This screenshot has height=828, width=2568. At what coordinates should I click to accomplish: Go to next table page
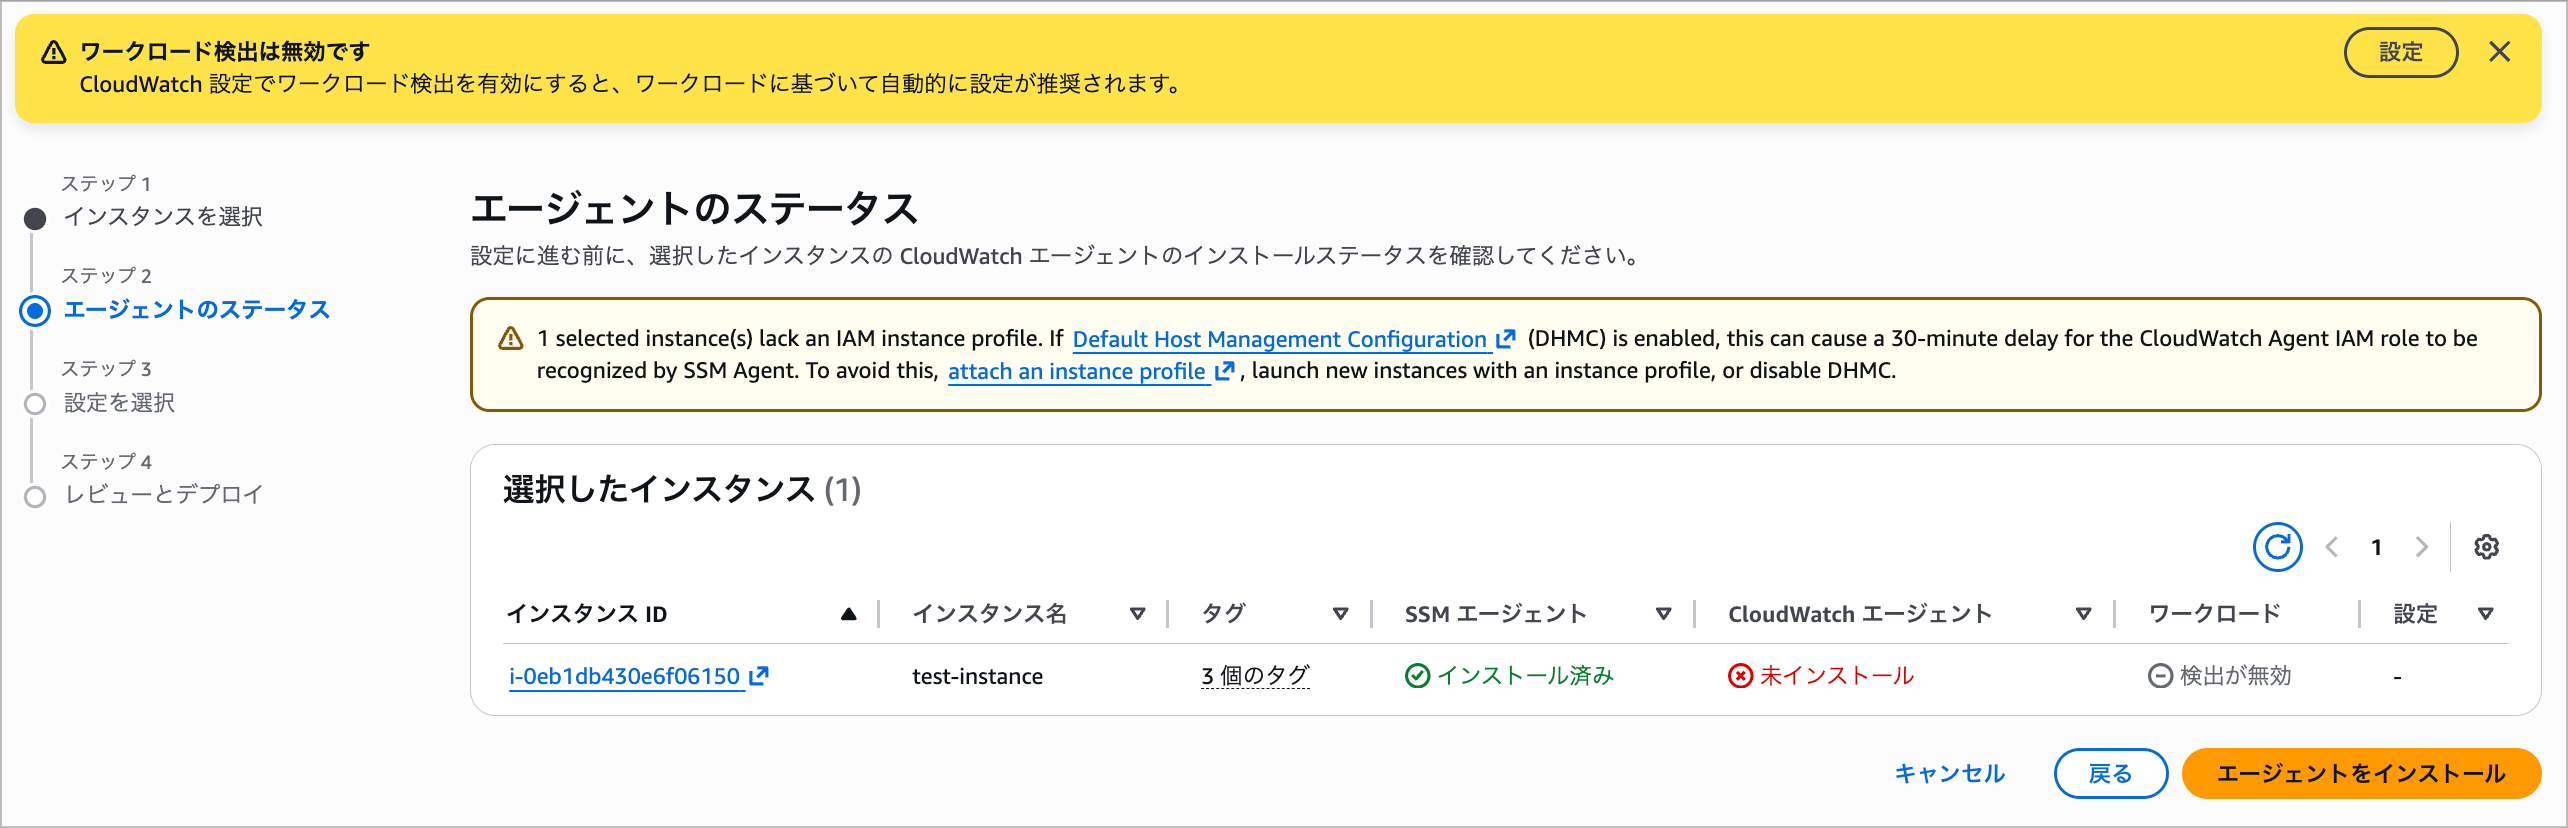[2421, 547]
